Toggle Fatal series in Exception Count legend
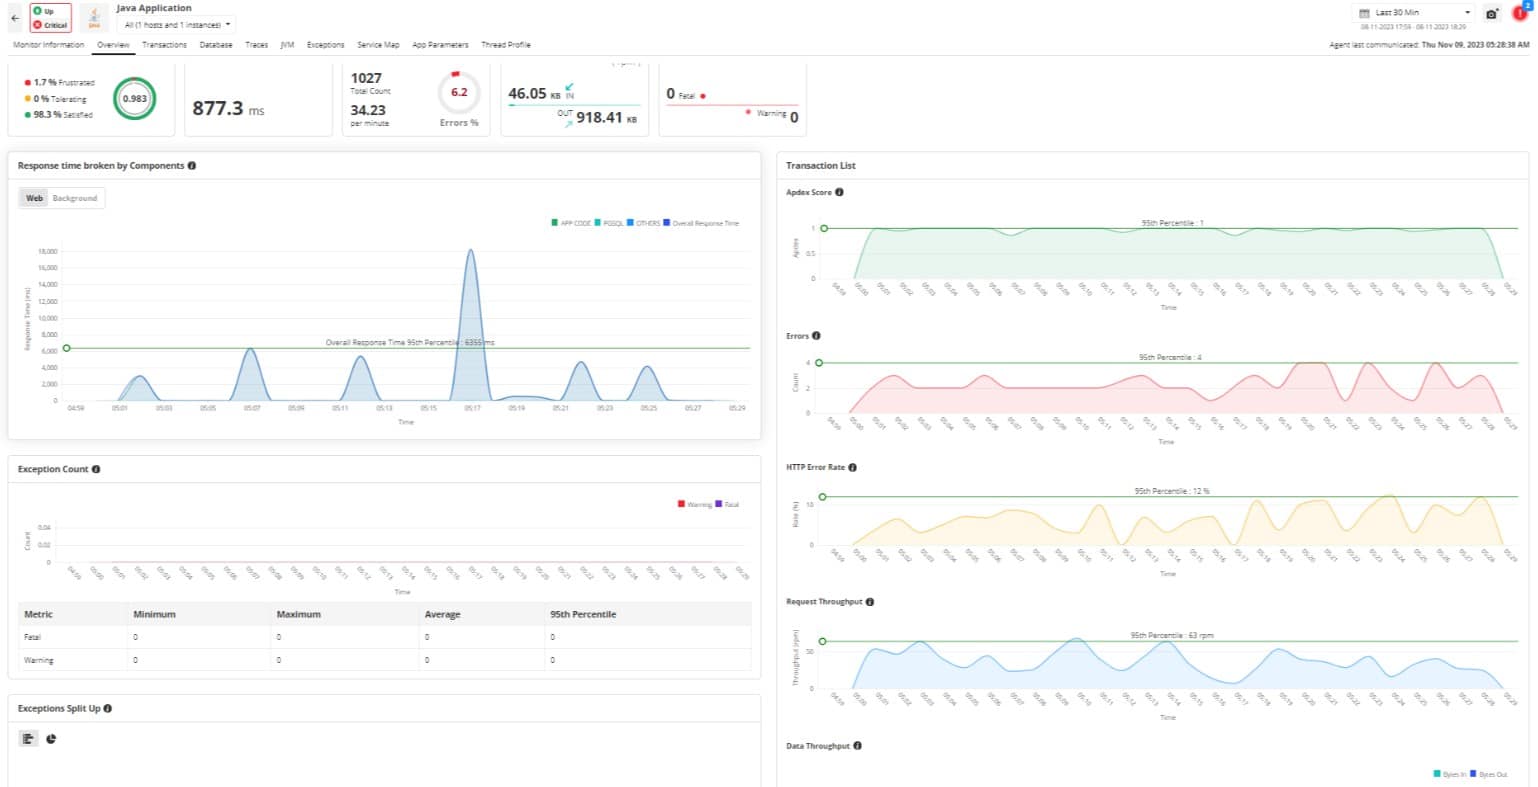Screen dimensions: 1538x787 coord(727,504)
